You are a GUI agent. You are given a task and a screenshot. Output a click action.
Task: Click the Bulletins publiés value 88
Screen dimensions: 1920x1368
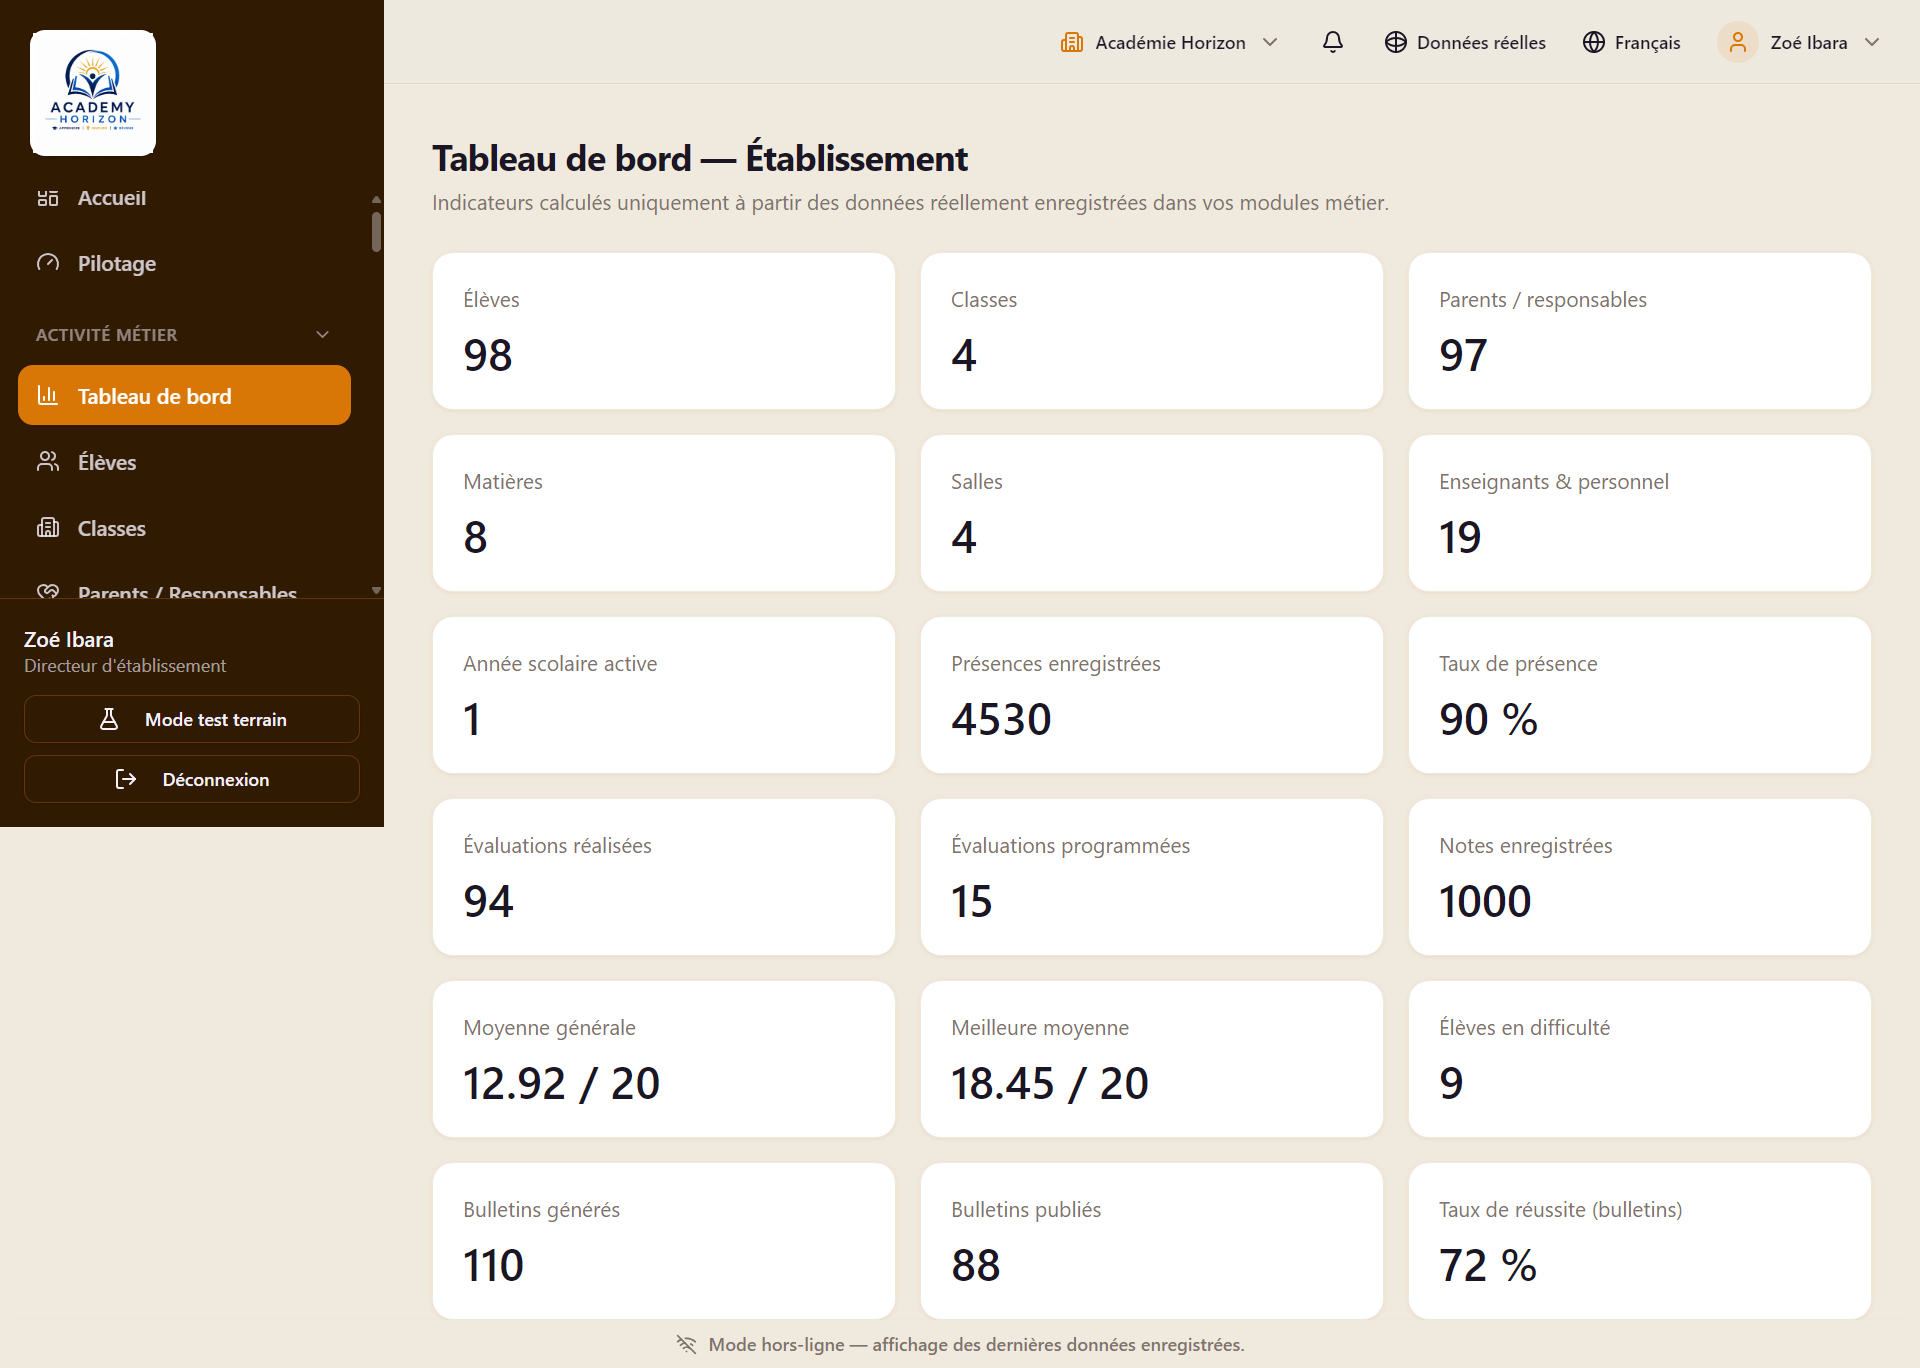coord(976,1265)
